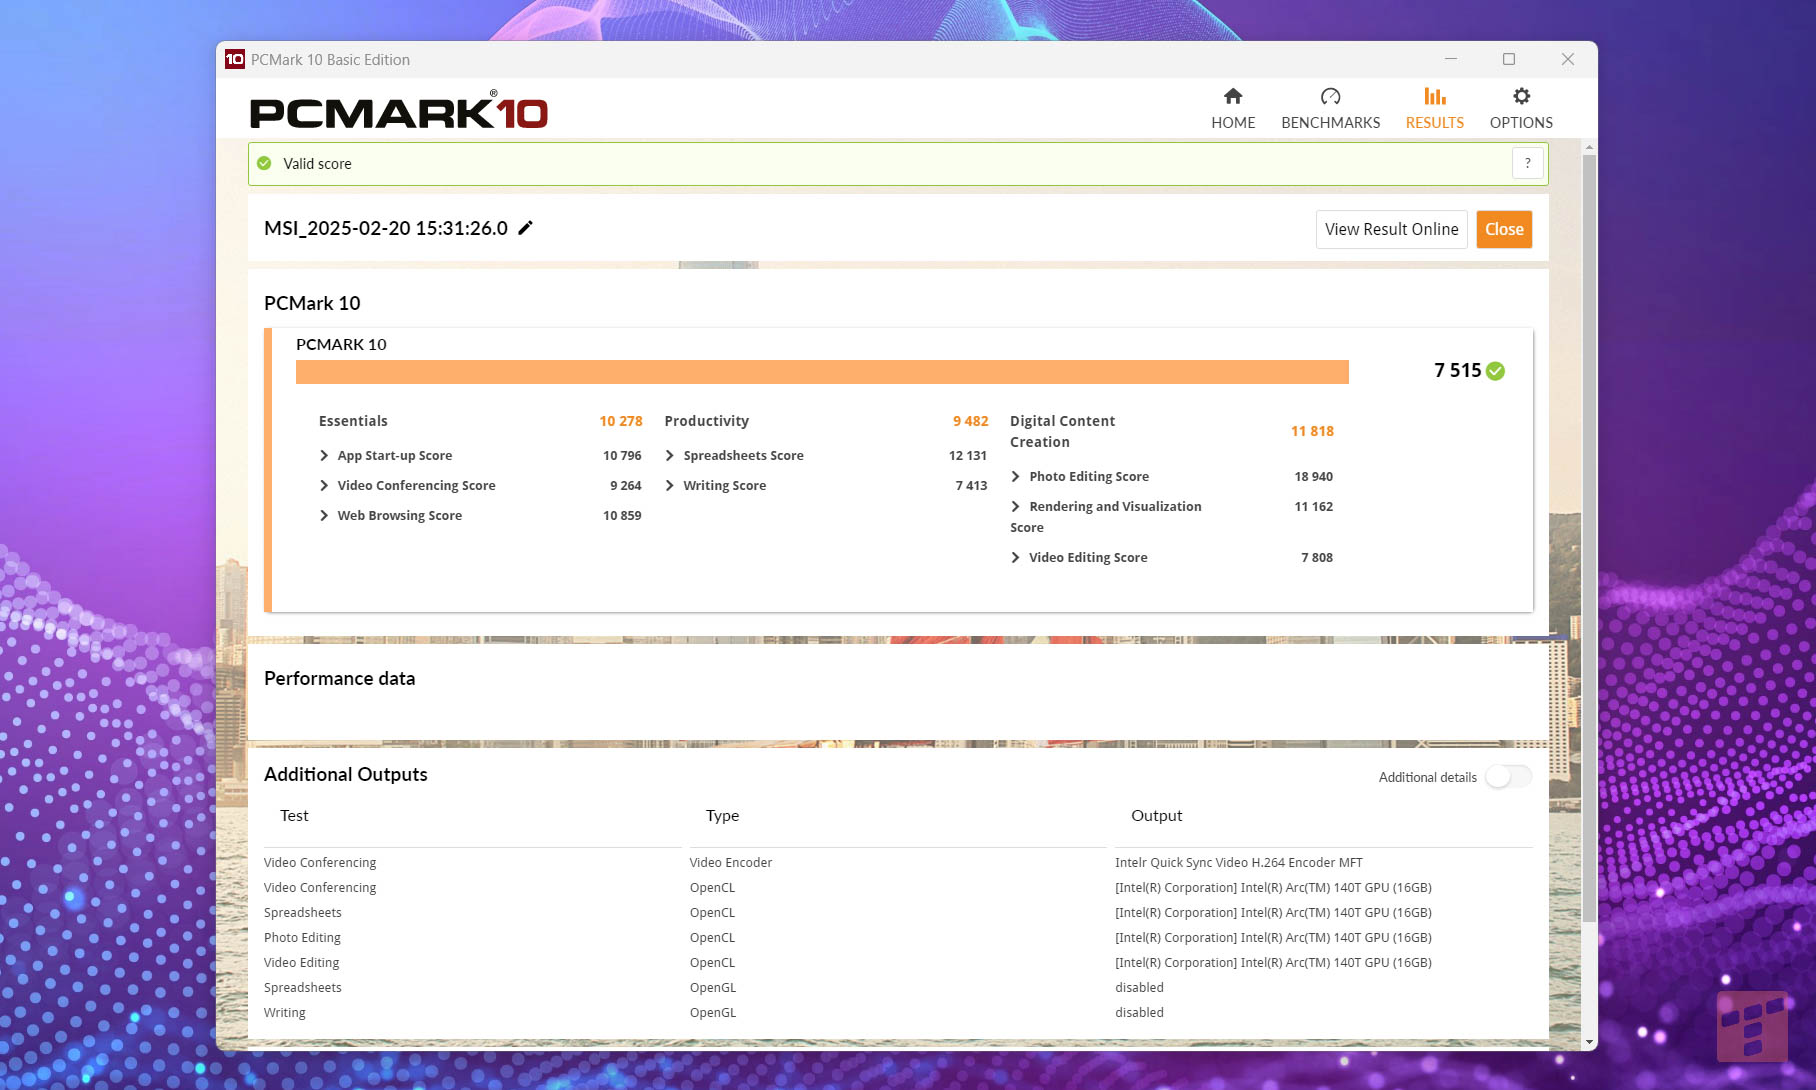
Task: Click the orange PCMark 10 score bar
Action: pyautogui.click(x=822, y=372)
